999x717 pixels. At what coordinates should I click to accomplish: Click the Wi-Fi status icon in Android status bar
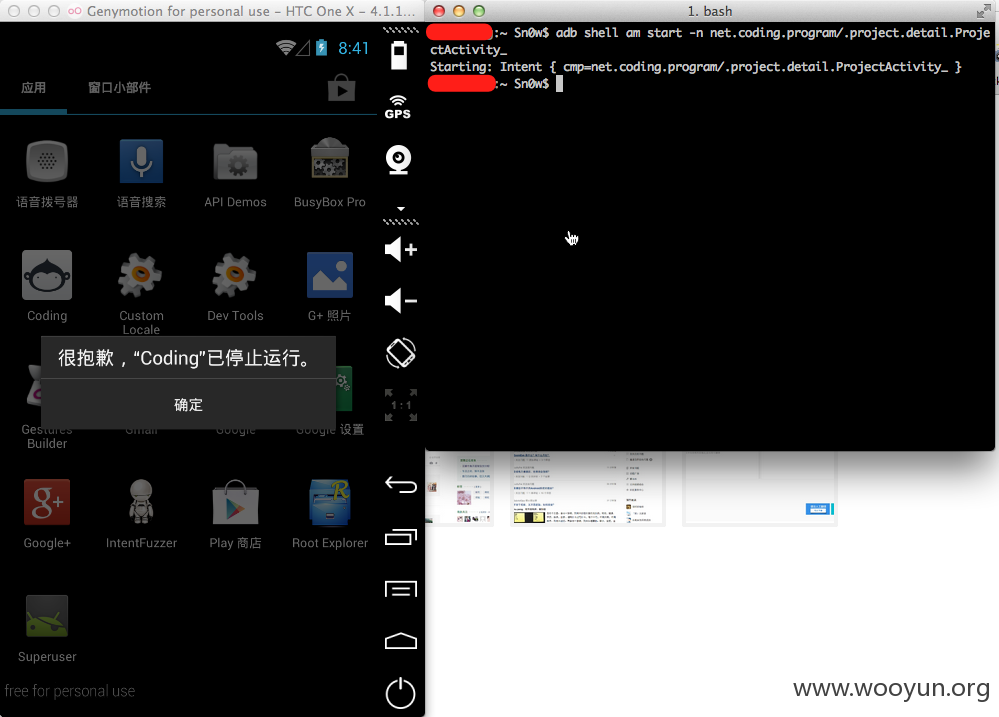click(285, 48)
